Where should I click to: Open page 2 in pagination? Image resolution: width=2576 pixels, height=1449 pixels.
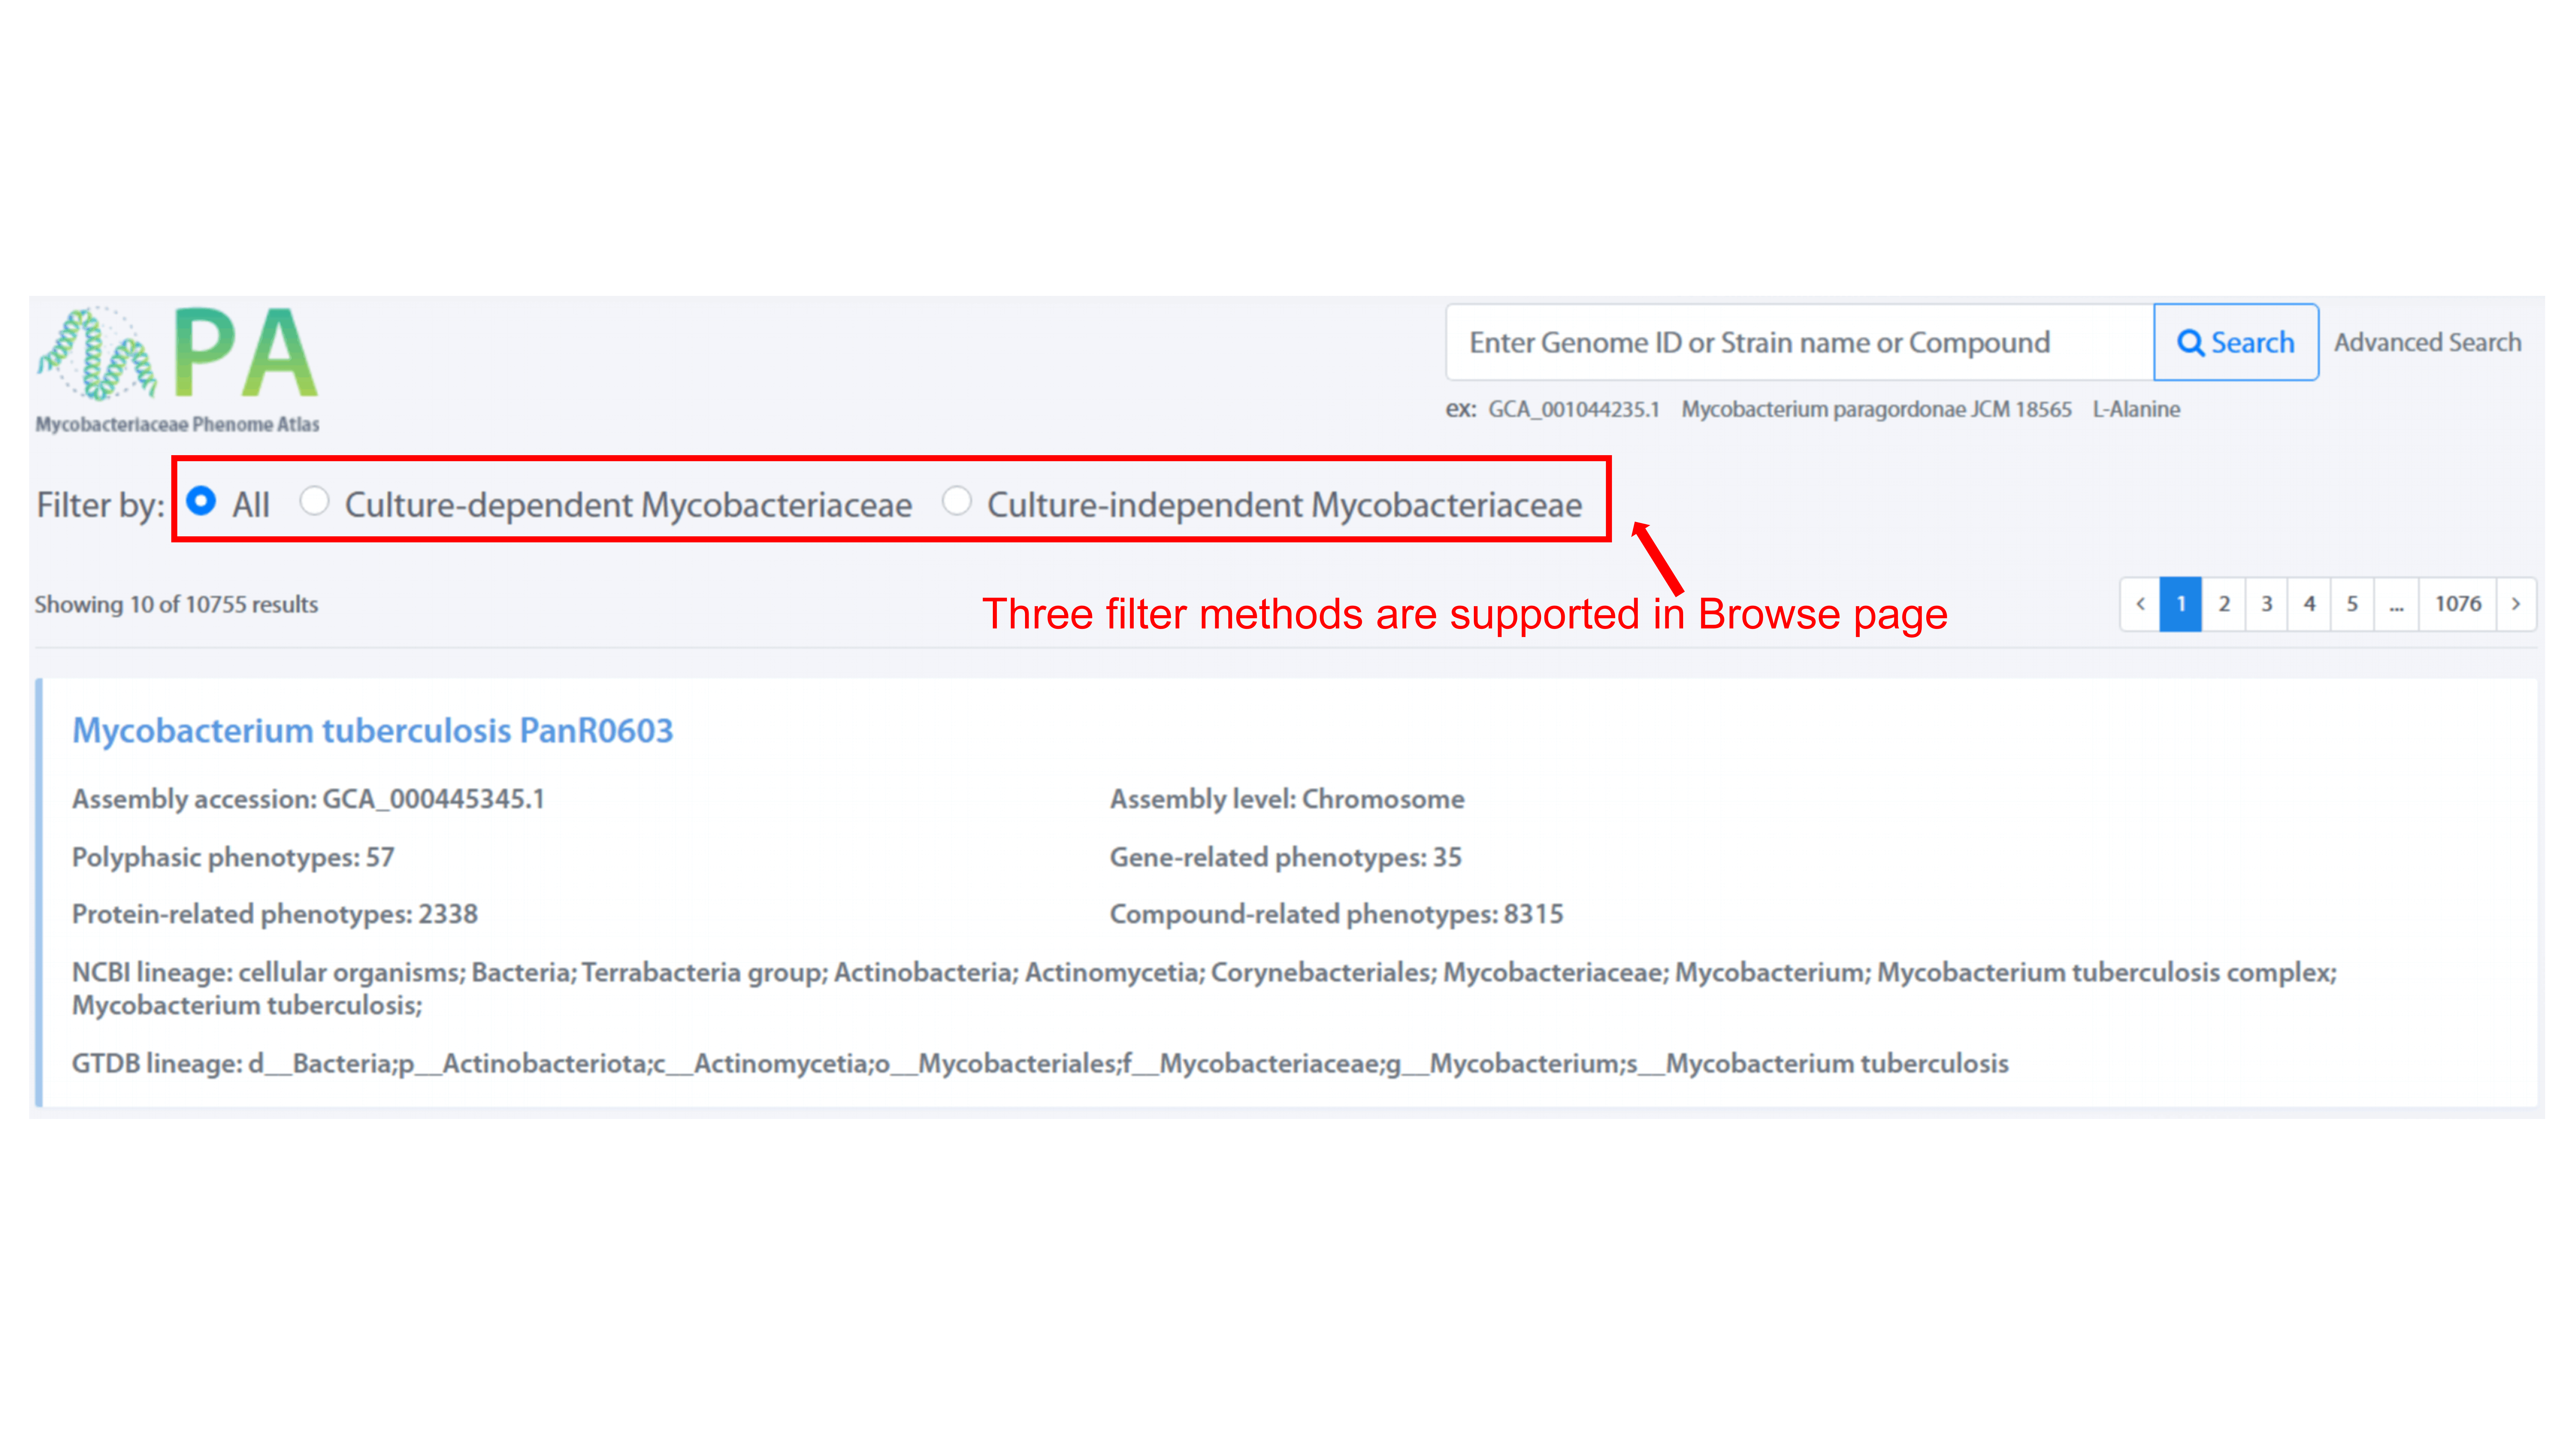2224,604
